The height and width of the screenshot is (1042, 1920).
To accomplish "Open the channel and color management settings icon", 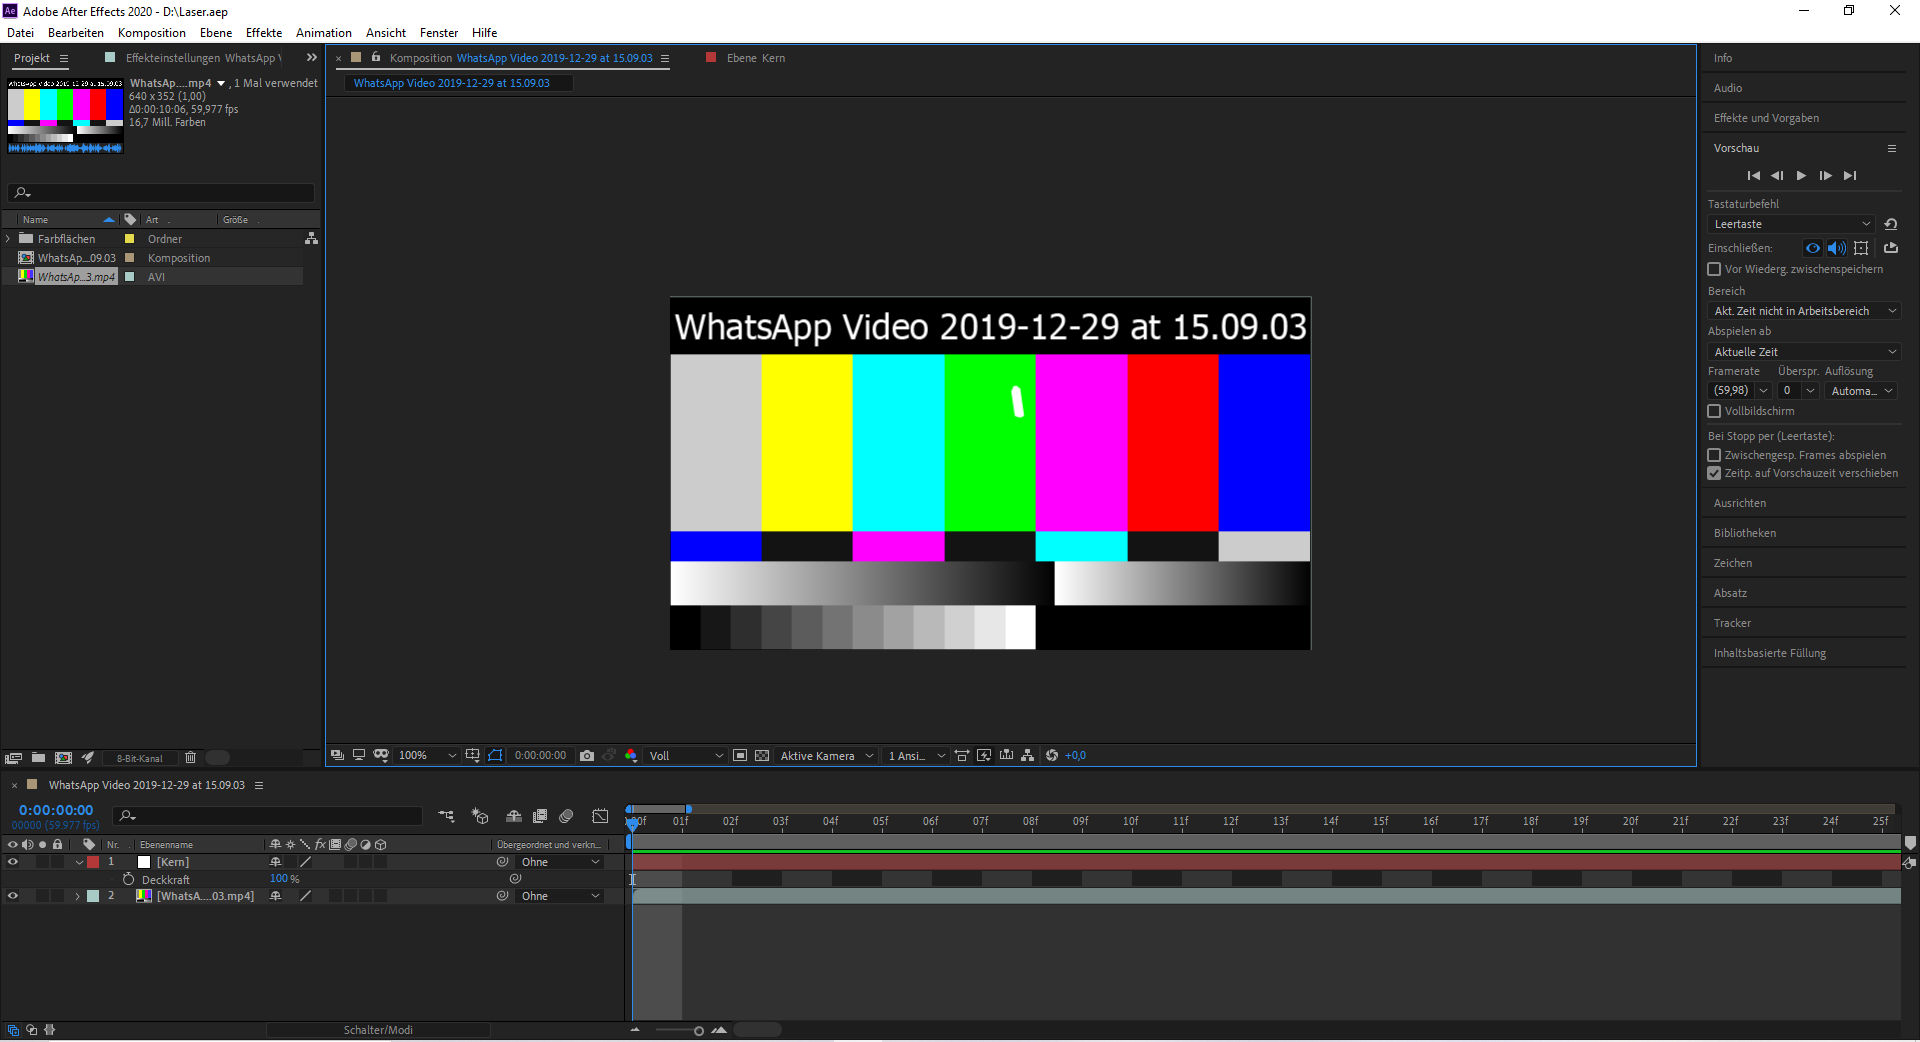I will point(631,756).
